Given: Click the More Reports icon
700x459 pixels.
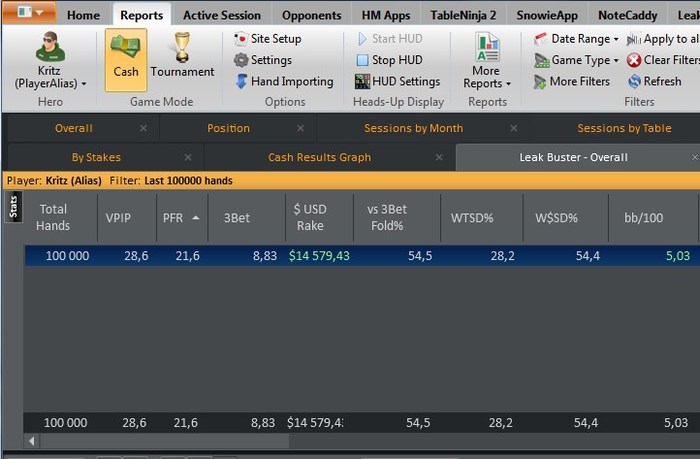Looking at the screenshot, I should tap(487, 47).
